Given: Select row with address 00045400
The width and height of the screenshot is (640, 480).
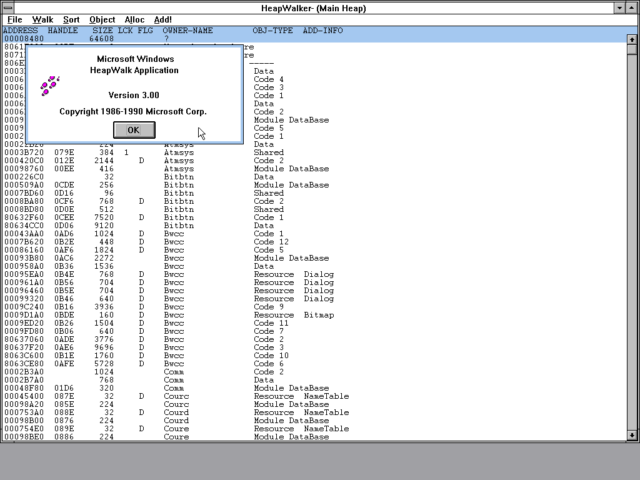Looking at the screenshot, I should [314, 396].
